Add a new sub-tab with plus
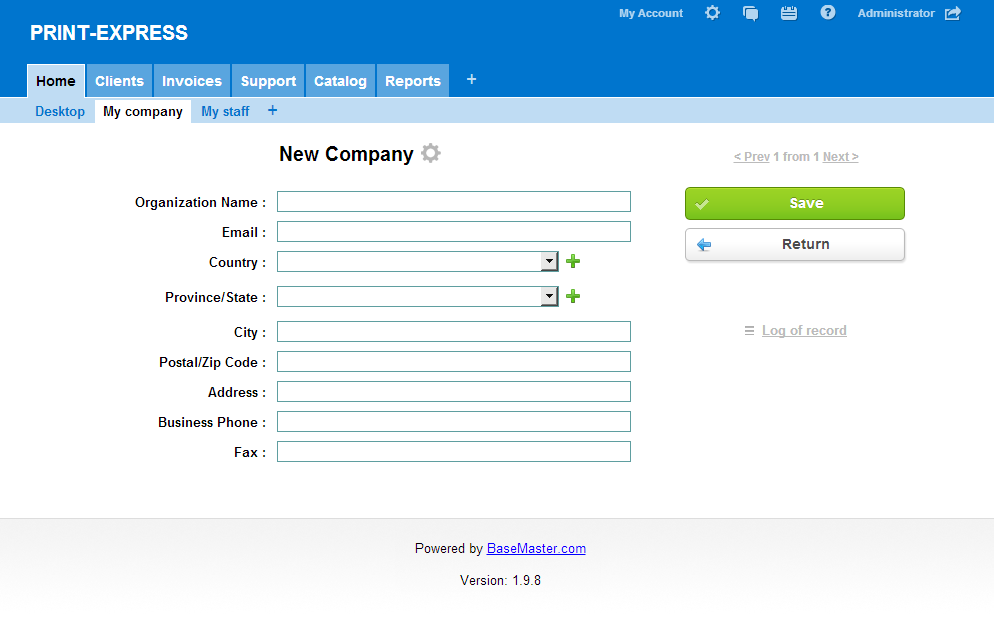Image resolution: width=994 pixels, height=634 pixels. tap(273, 110)
